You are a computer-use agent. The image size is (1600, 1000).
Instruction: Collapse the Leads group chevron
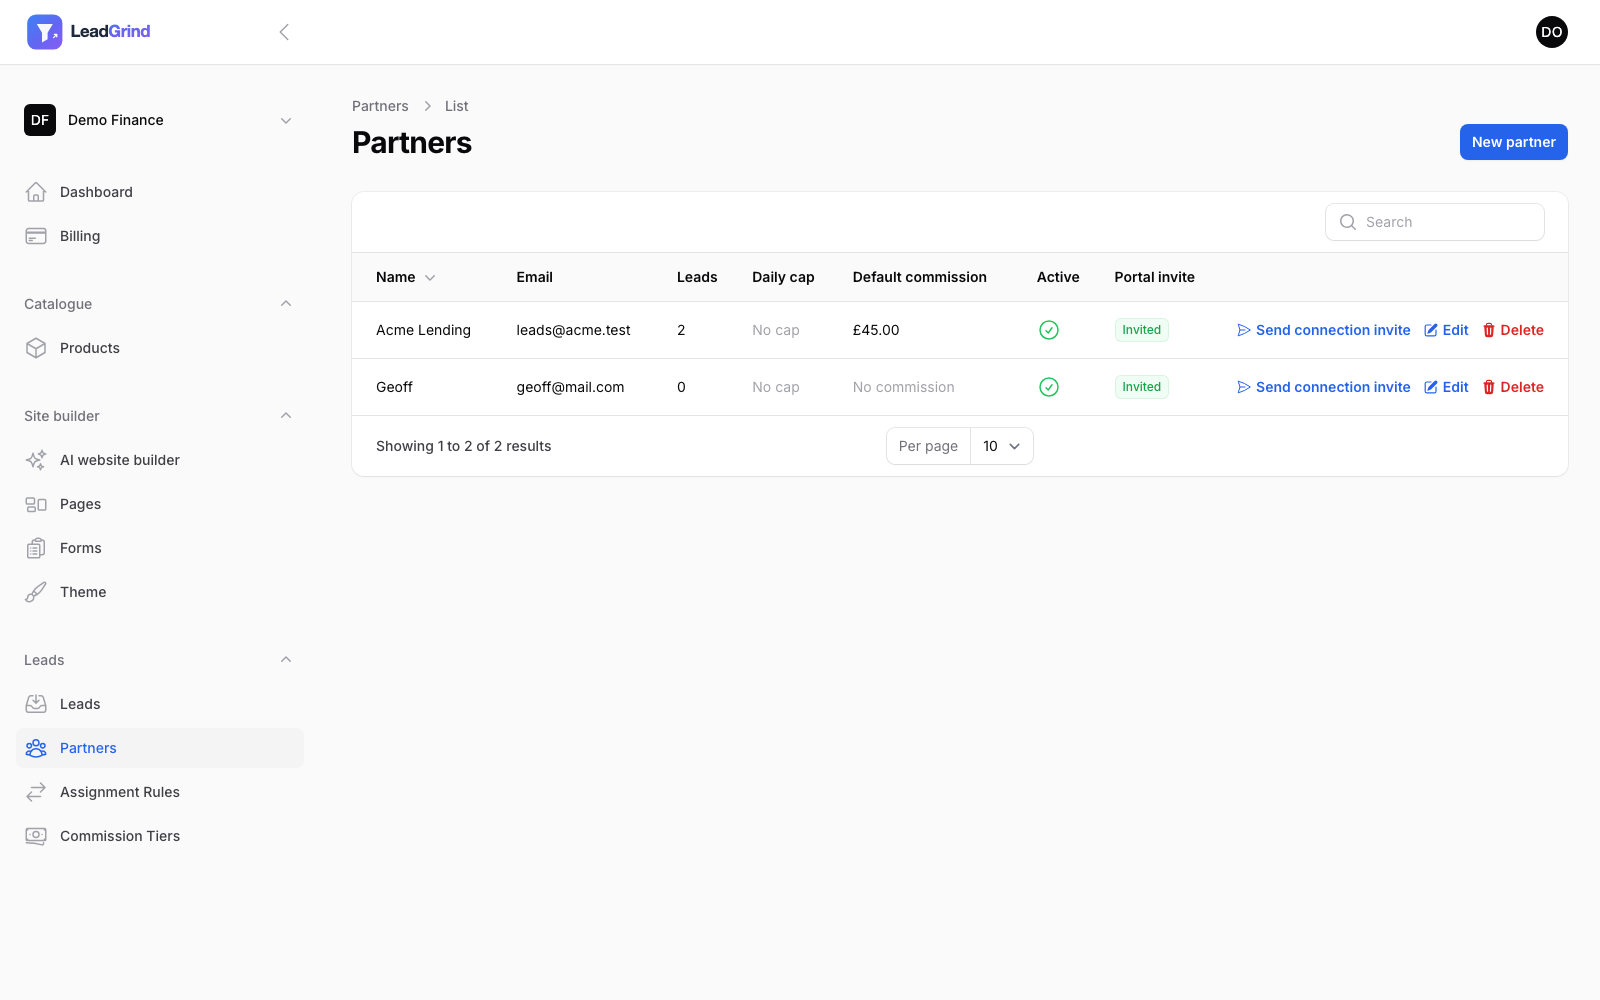point(286,660)
